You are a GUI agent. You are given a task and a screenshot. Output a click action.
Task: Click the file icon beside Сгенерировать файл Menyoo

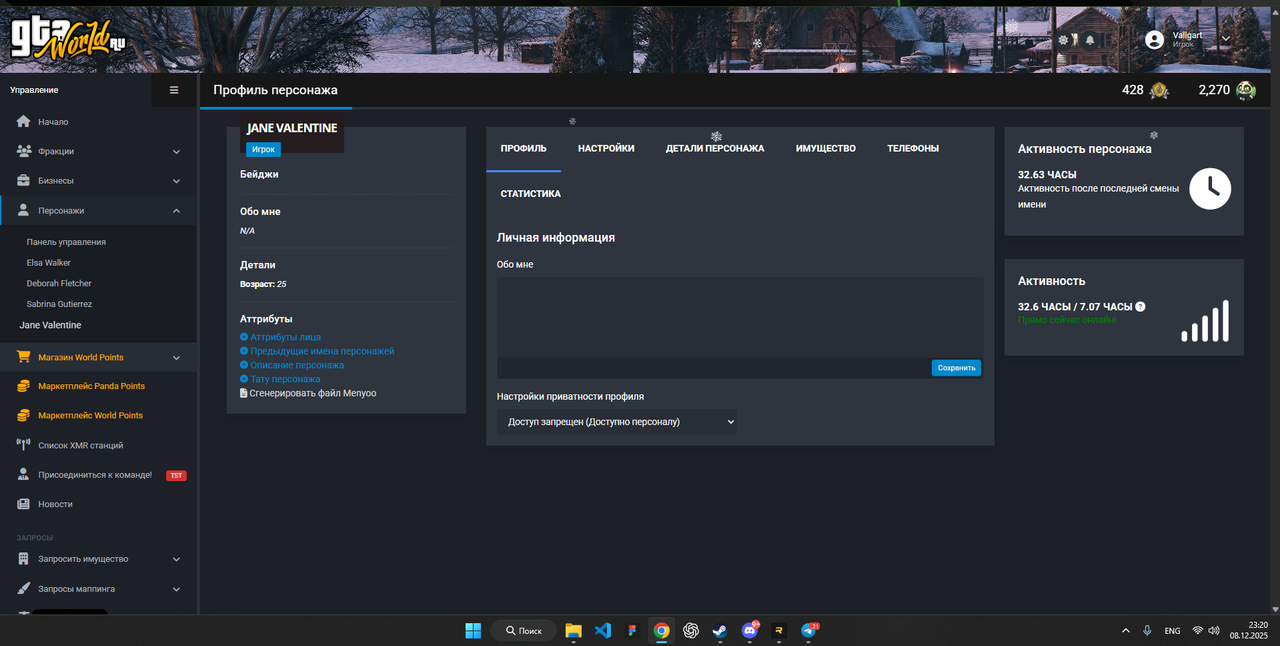[244, 394]
